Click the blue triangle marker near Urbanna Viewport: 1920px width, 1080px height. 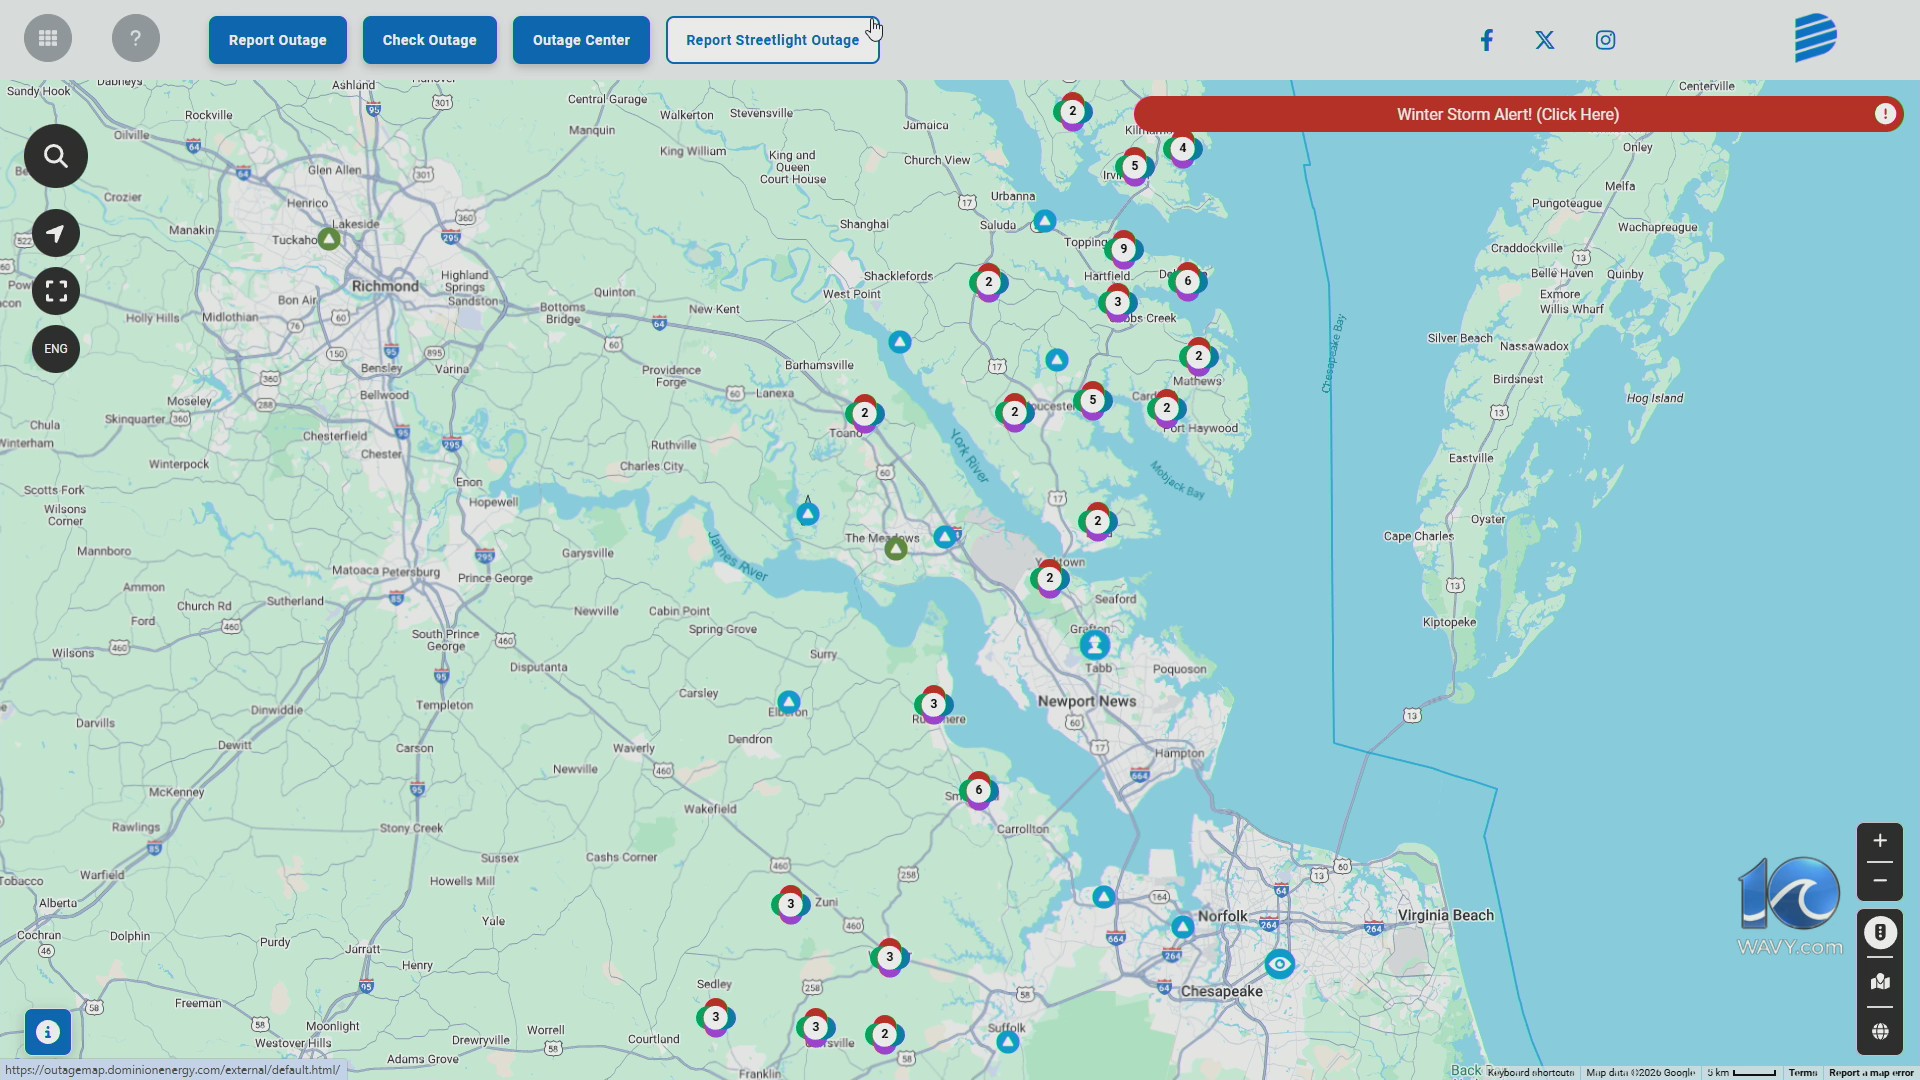(1044, 221)
